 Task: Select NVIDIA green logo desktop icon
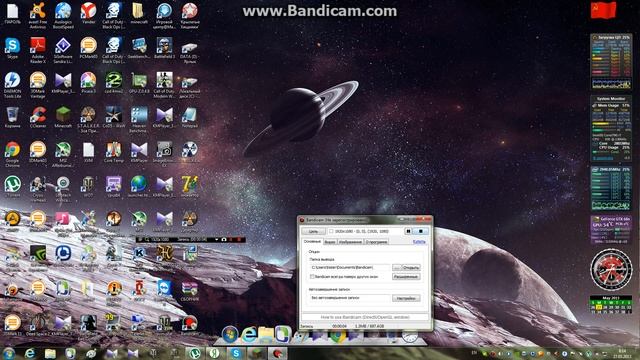38,256
